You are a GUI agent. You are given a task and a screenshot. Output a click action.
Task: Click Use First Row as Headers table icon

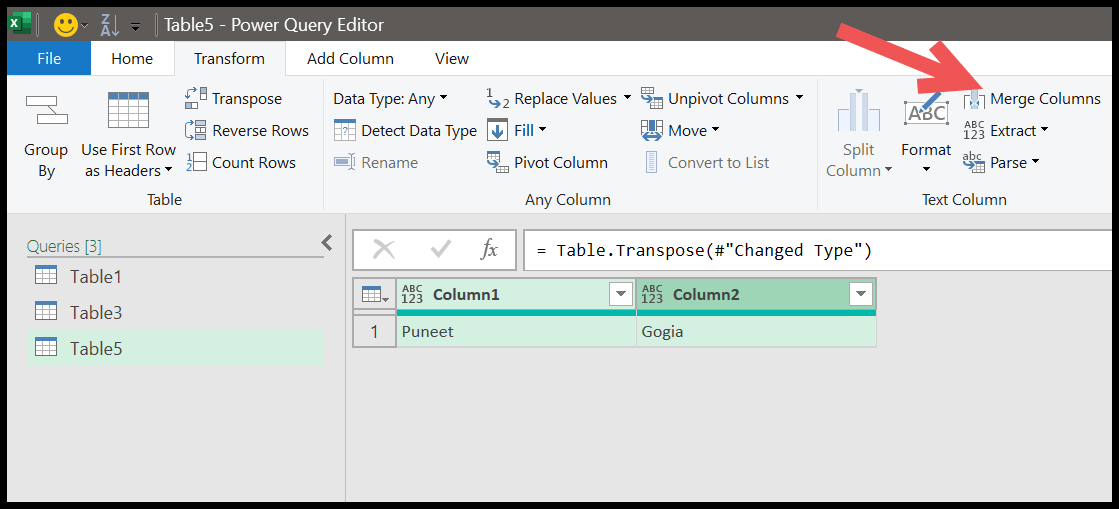coord(128,109)
